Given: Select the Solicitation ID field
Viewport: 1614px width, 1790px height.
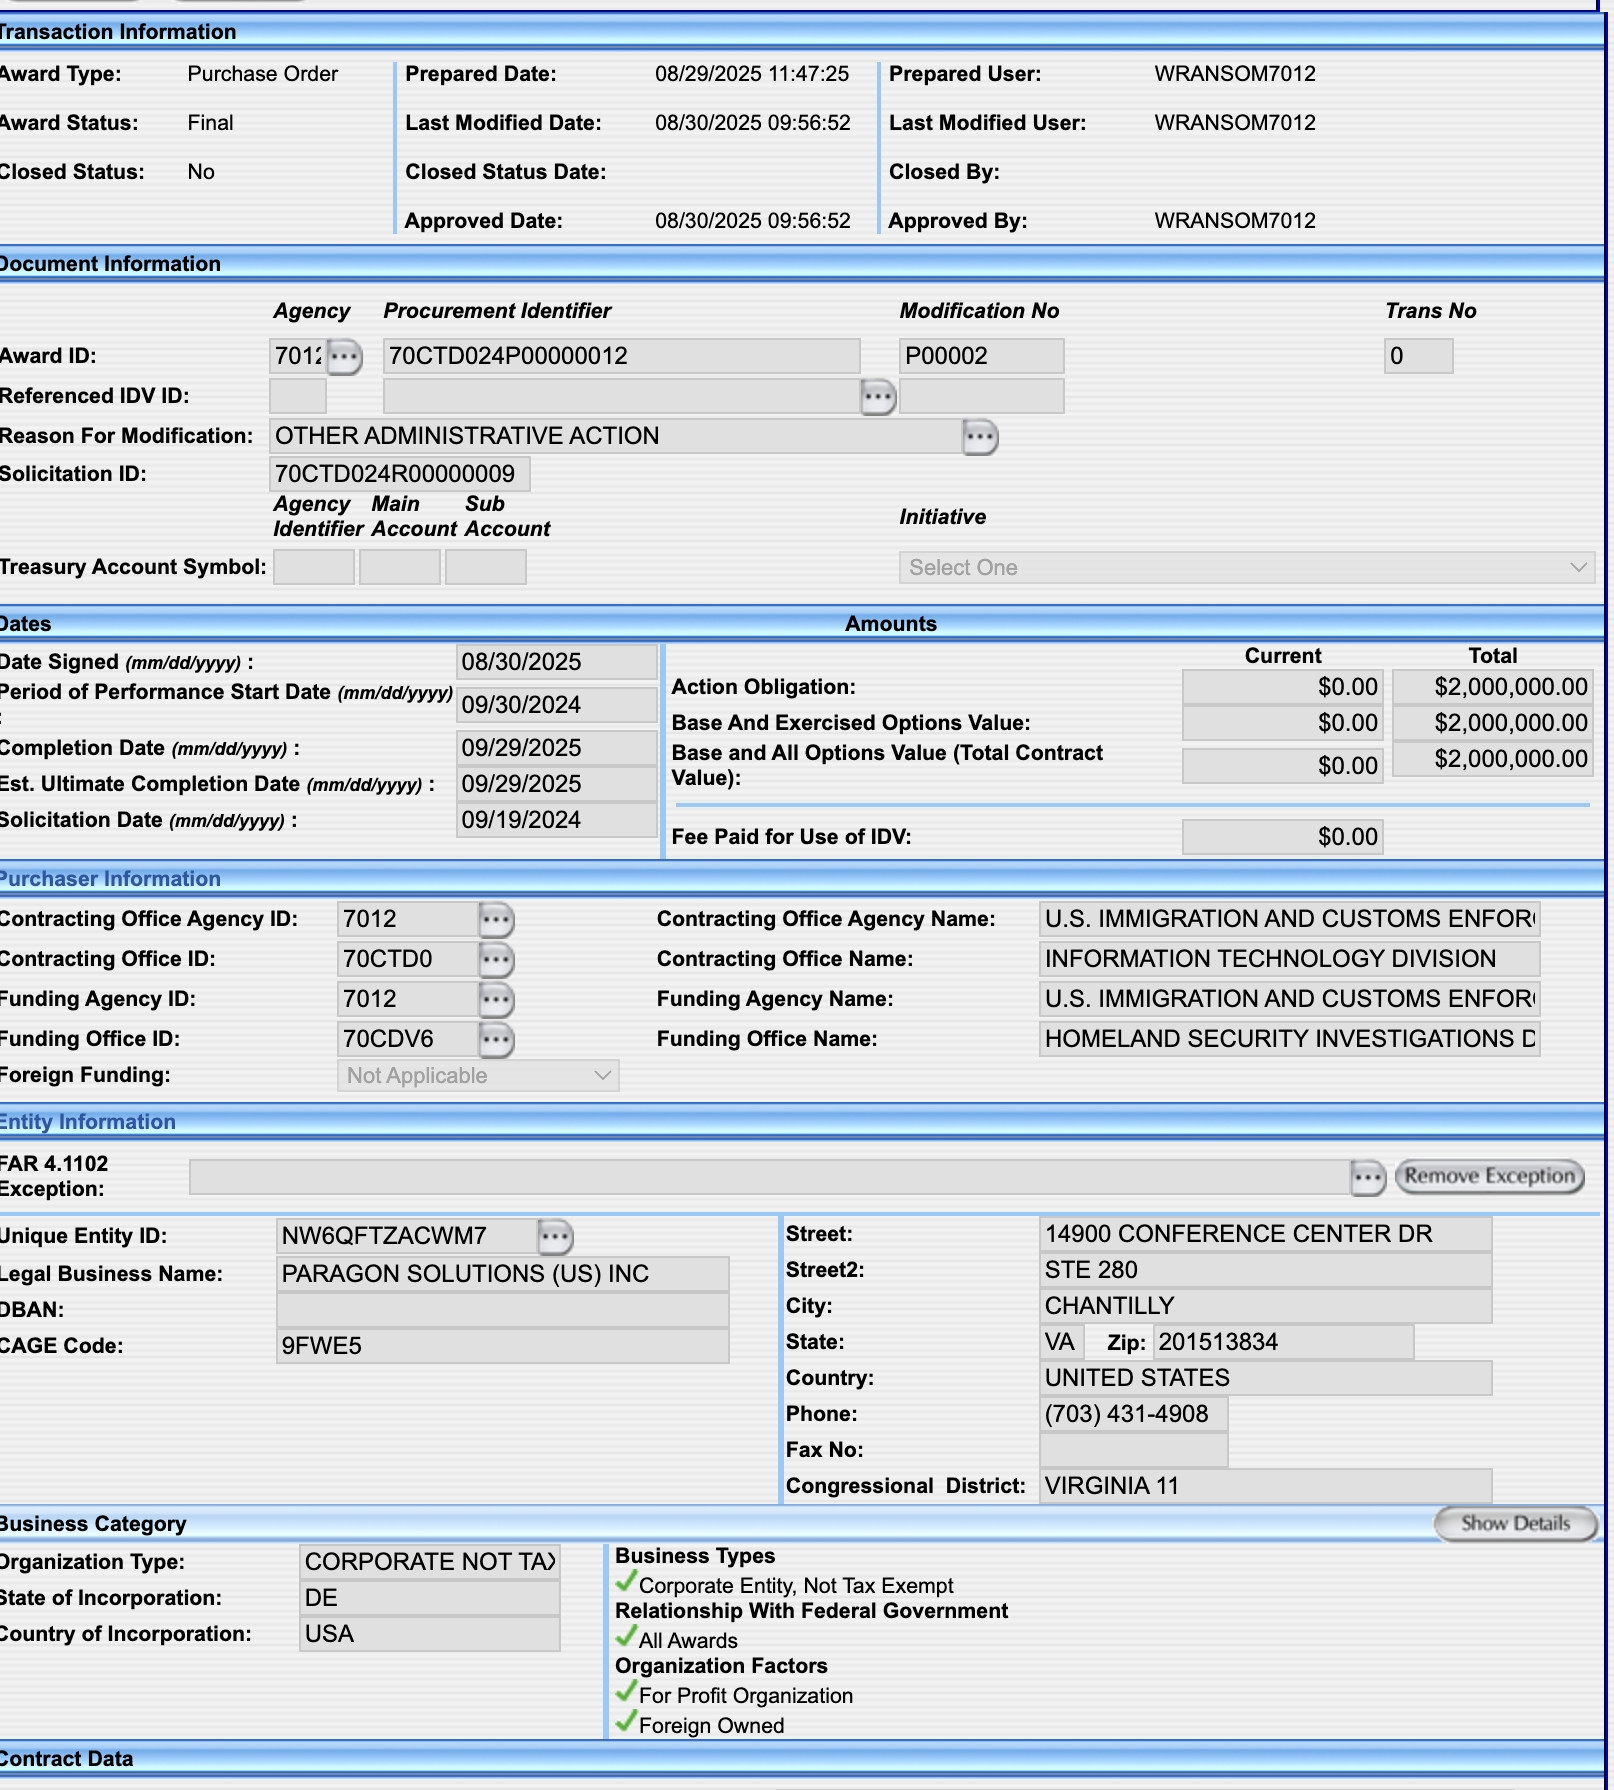Looking at the screenshot, I should click(400, 474).
